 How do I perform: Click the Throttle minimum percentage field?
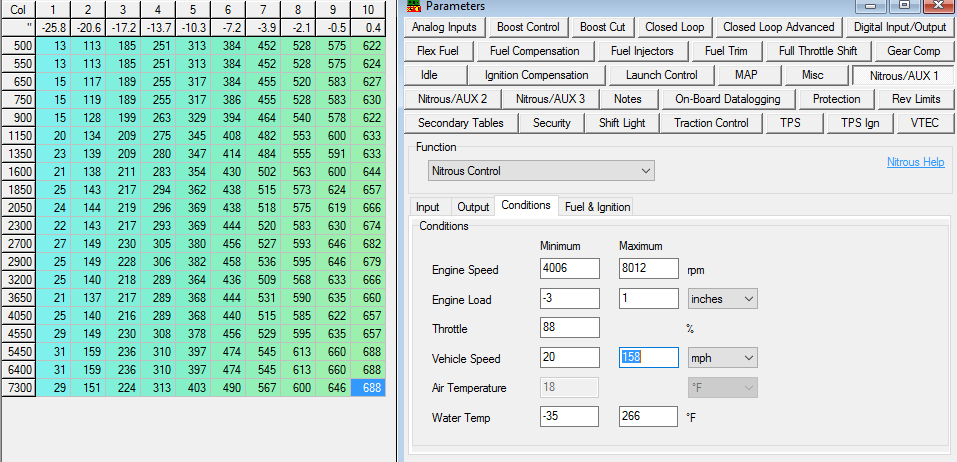pos(568,328)
